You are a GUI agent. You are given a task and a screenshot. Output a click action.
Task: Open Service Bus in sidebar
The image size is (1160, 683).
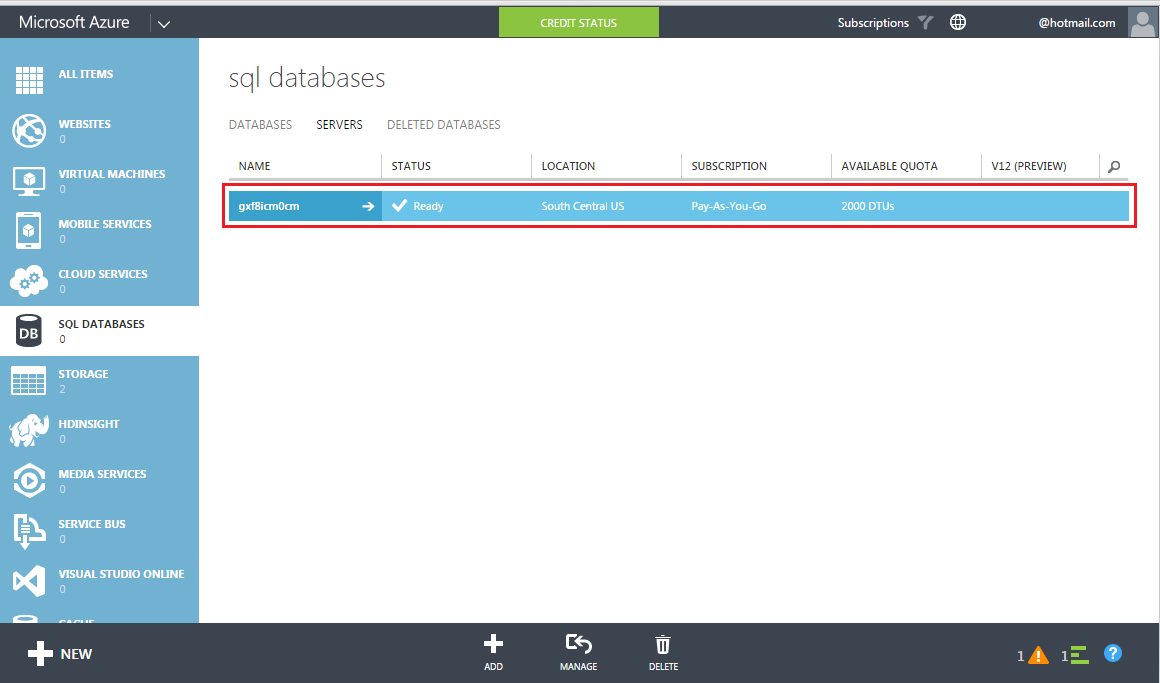(x=29, y=530)
